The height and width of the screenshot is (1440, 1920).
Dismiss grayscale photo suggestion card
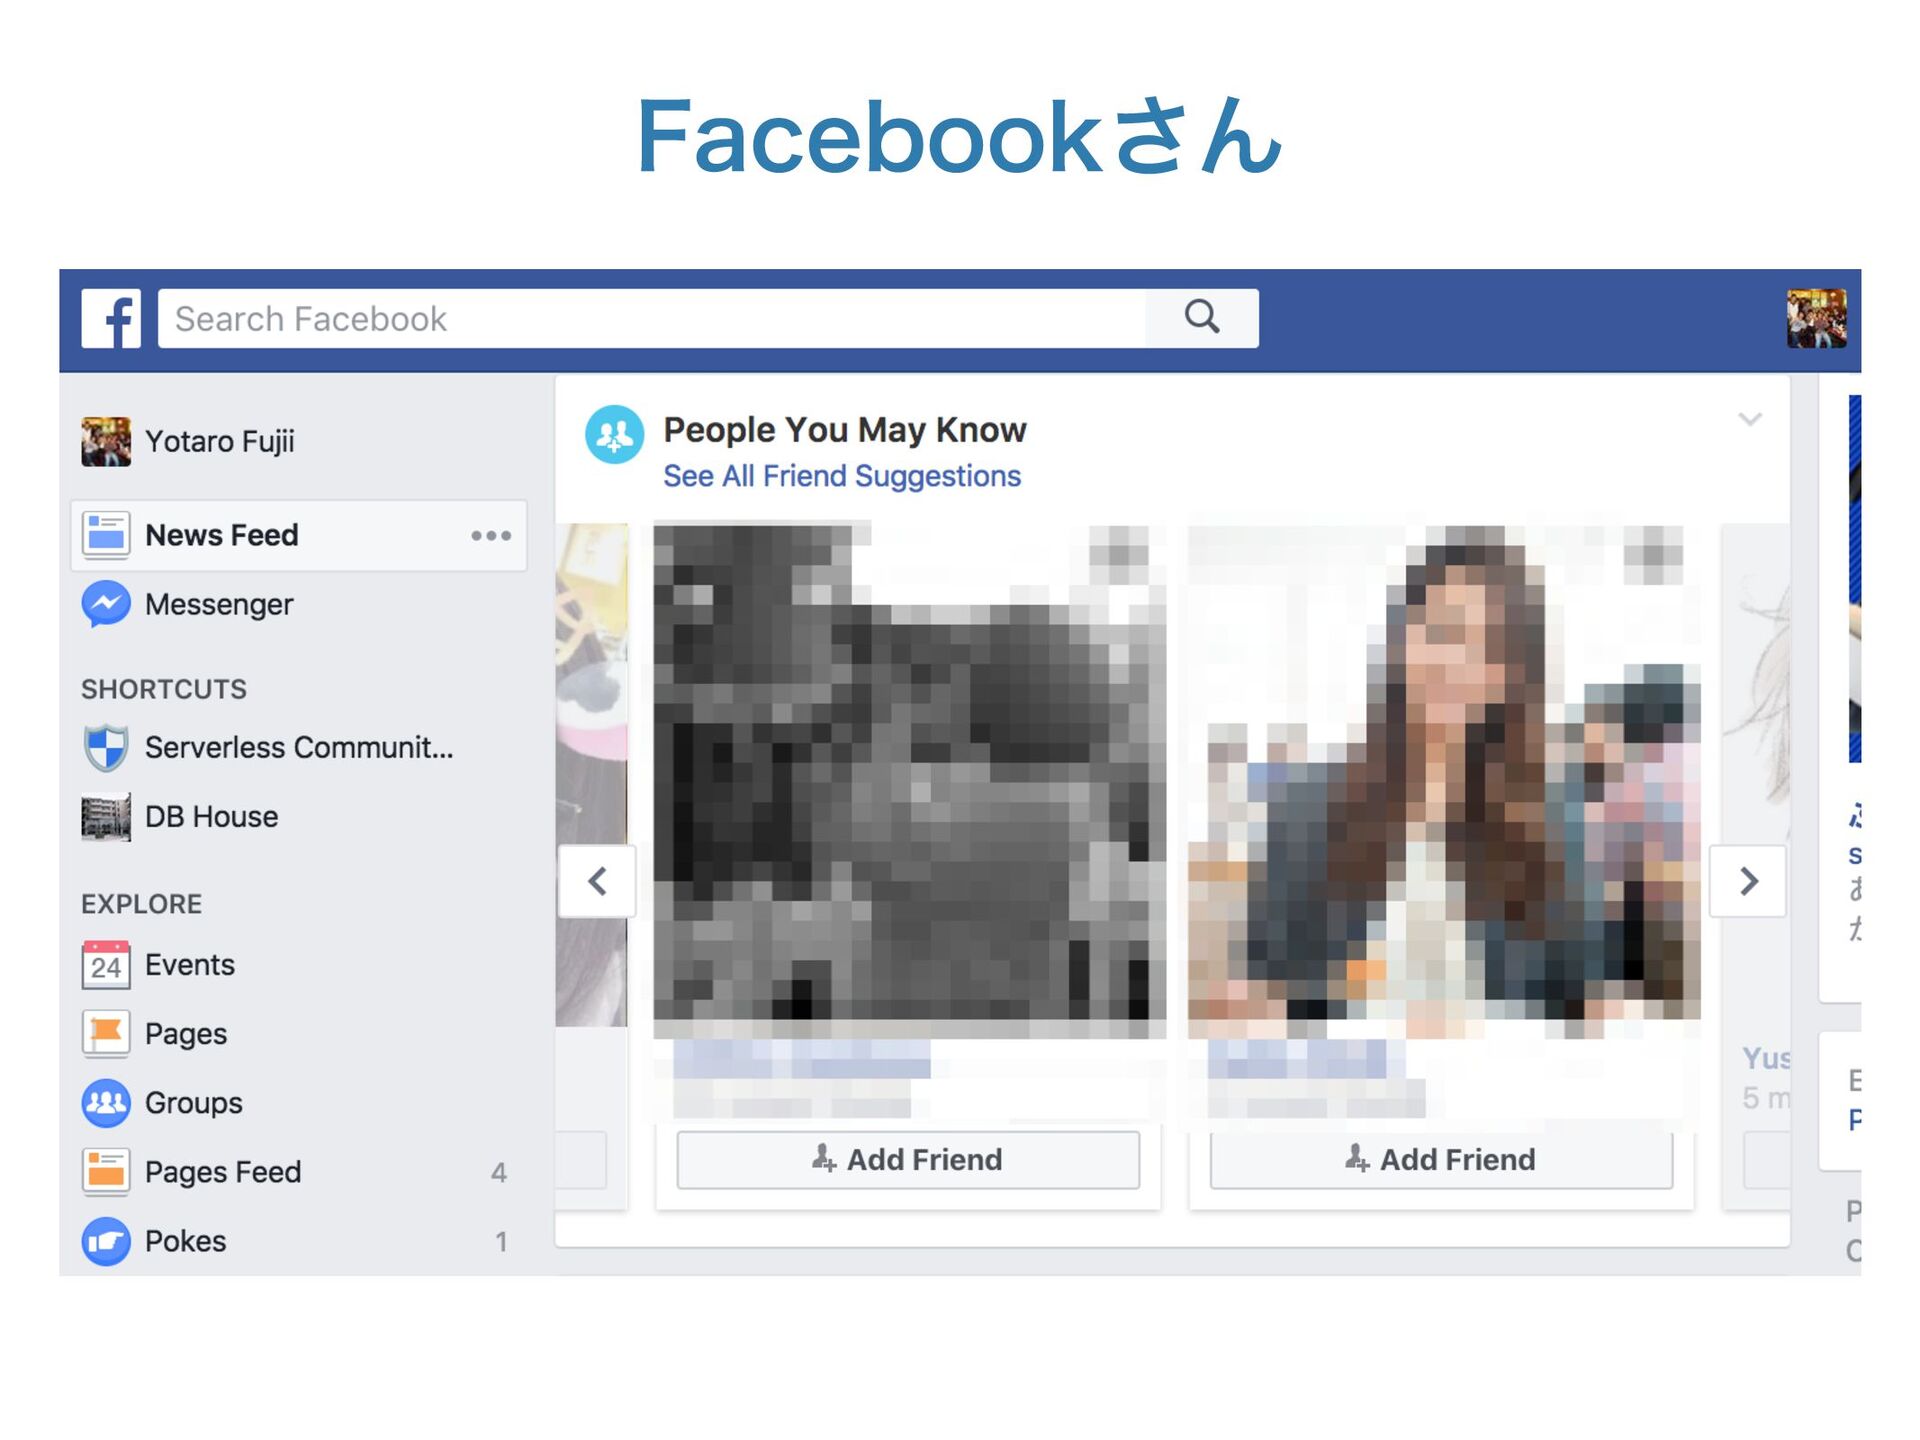(1120, 553)
